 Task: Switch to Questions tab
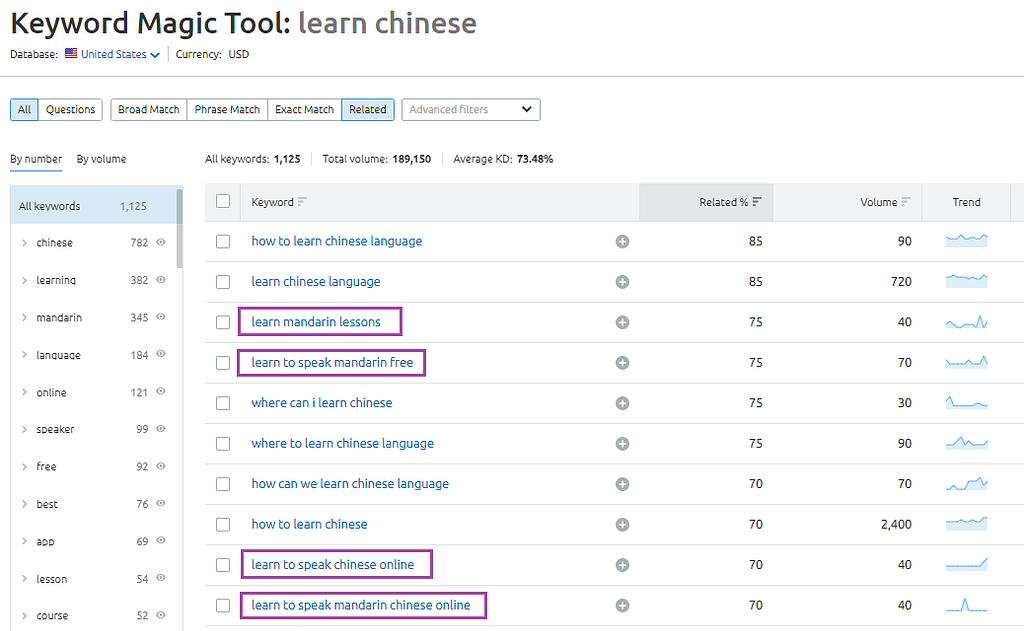tap(71, 110)
